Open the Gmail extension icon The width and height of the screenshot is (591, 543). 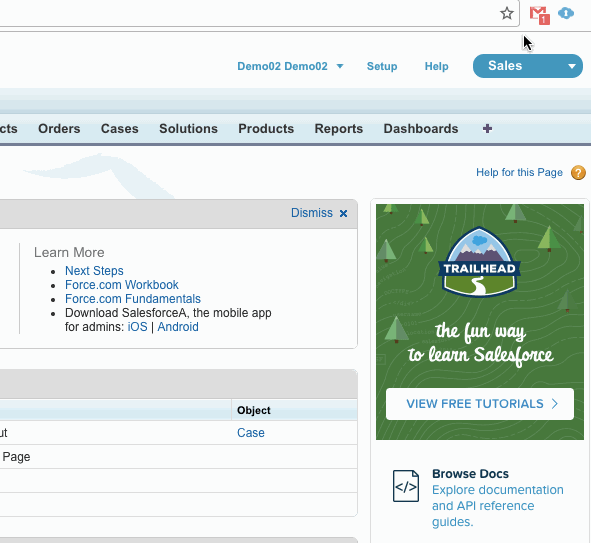click(539, 15)
